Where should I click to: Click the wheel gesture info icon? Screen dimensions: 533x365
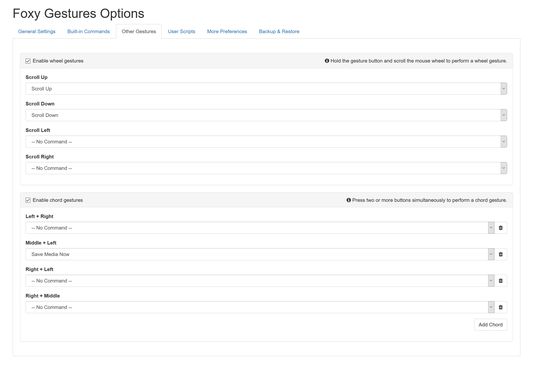pos(327,61)
